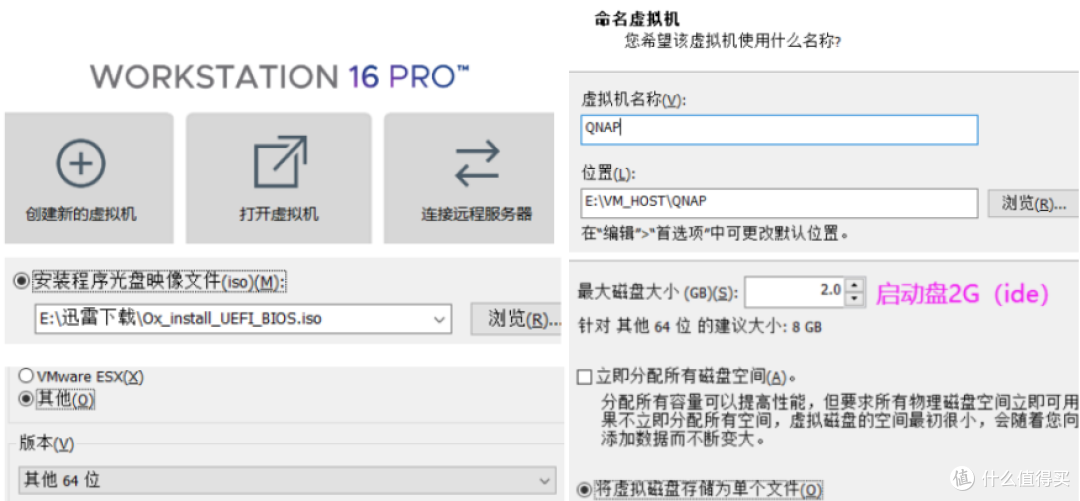Image resolution: width=1080 pixels, height=501 pixels.
Task: Select the VMware ESX radio option
Action: (26, 376)
